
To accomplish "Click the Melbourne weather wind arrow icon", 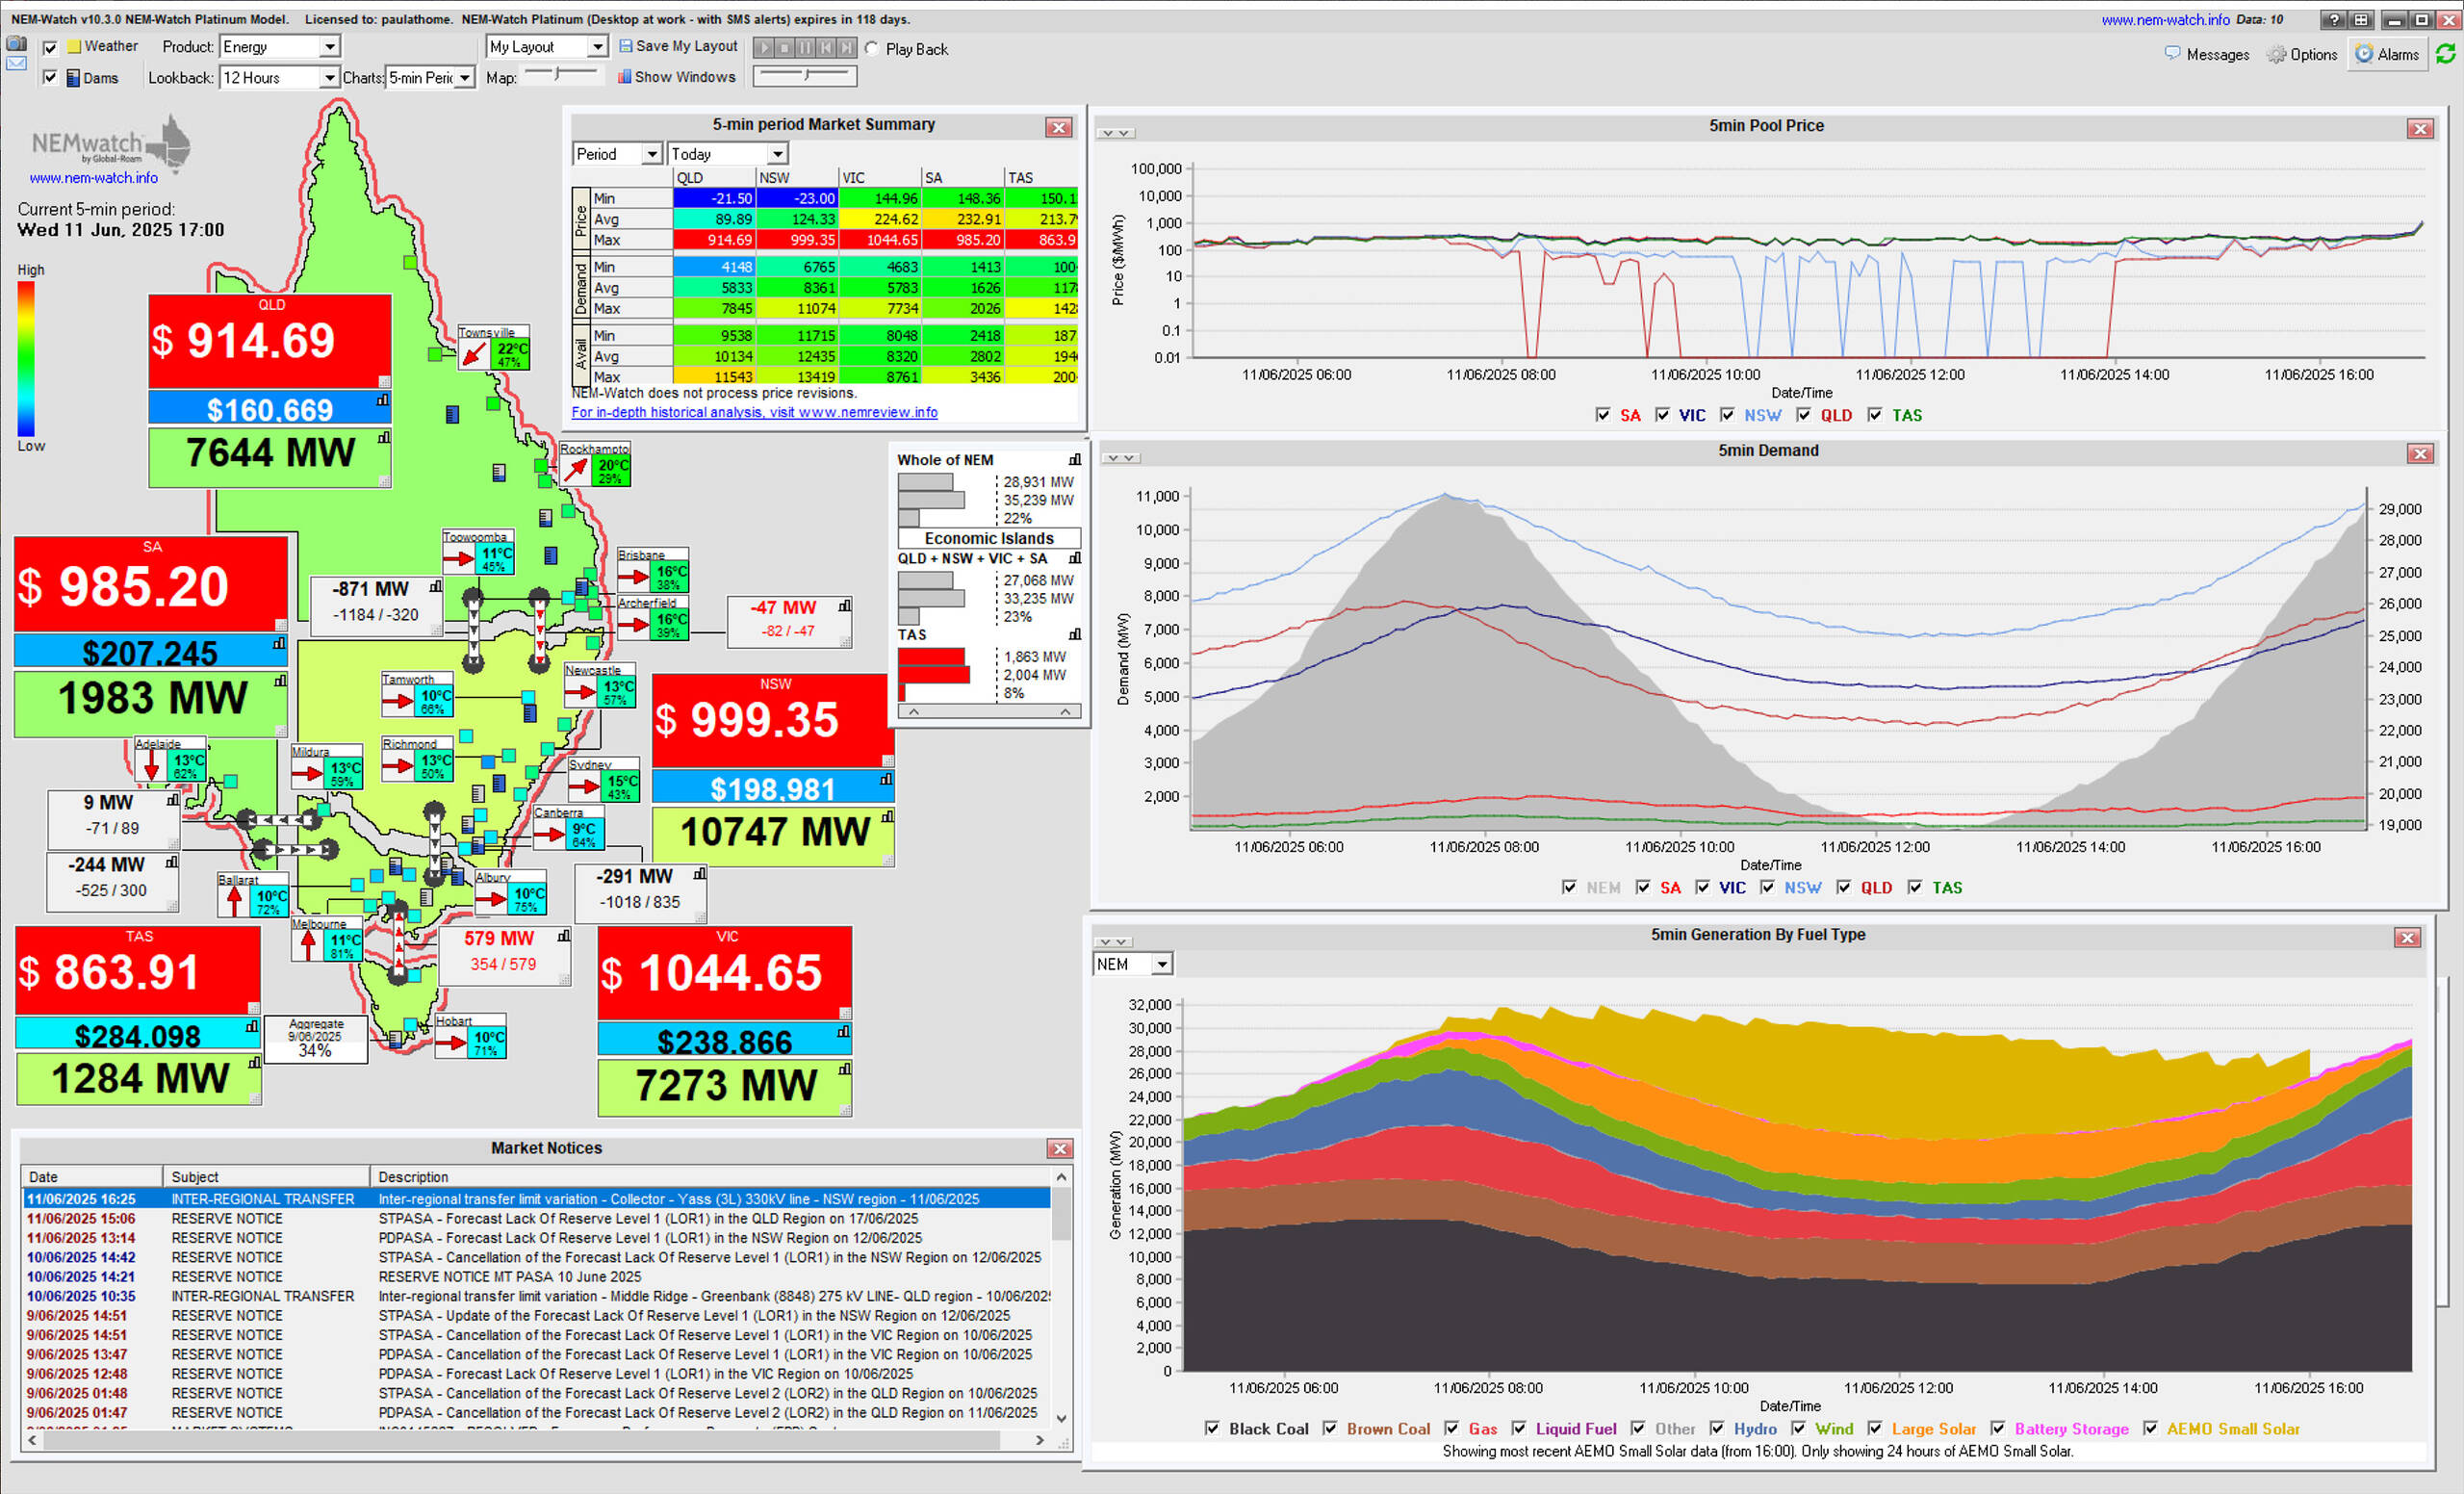I will click(308, 945).
